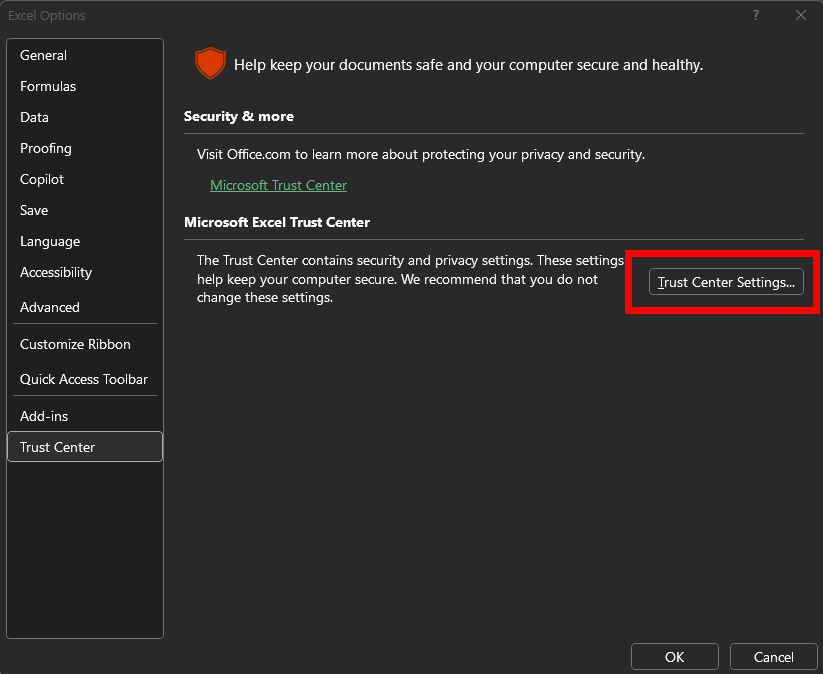Screen dimensions: 823x674
Task: Click the security shield icon
Action: (x=210, y=62)
